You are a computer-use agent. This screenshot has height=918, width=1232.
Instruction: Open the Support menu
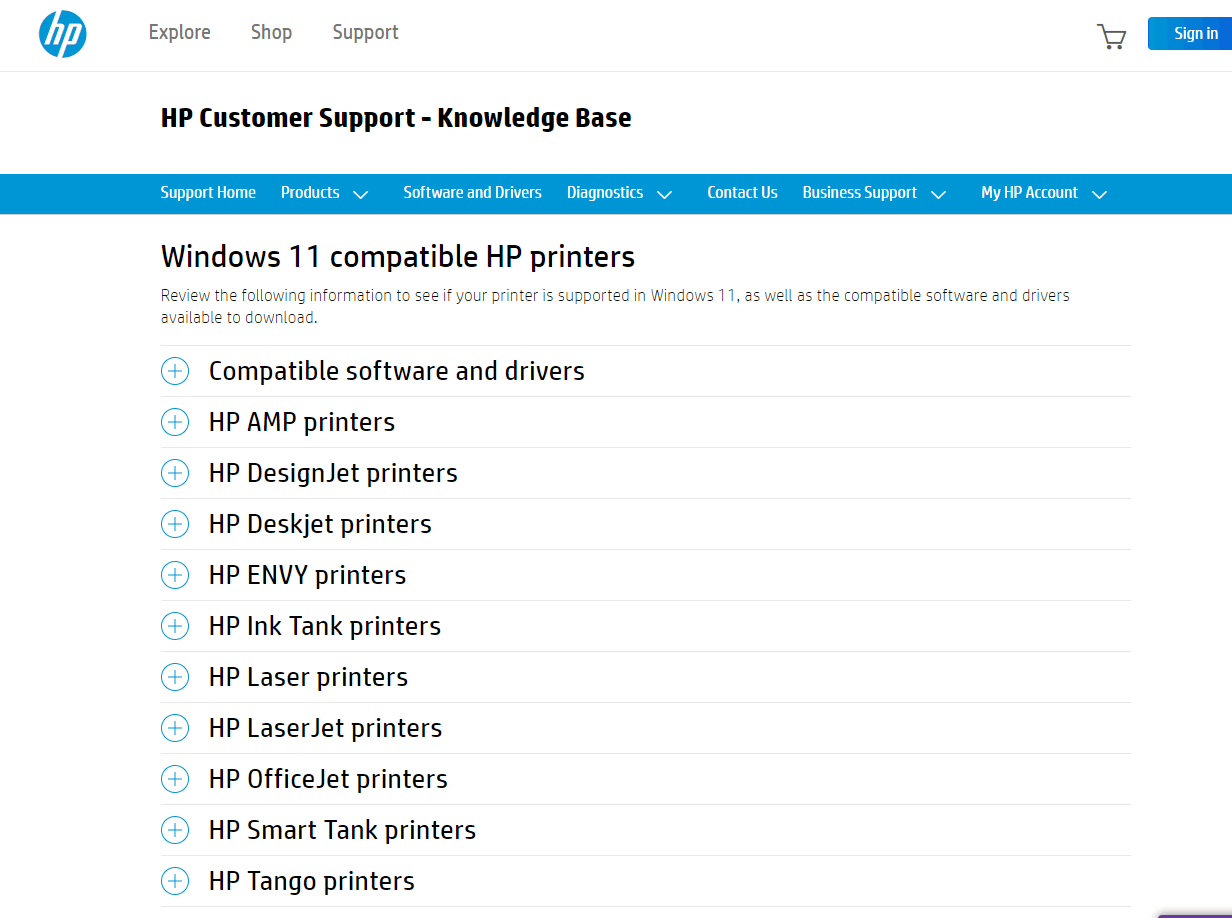pos(365,33)
